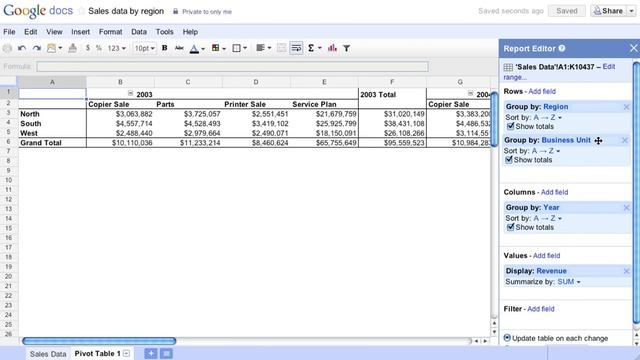640x360 pixels.
Task: Open the Edit menu
Action: click(x=31, y=32)
